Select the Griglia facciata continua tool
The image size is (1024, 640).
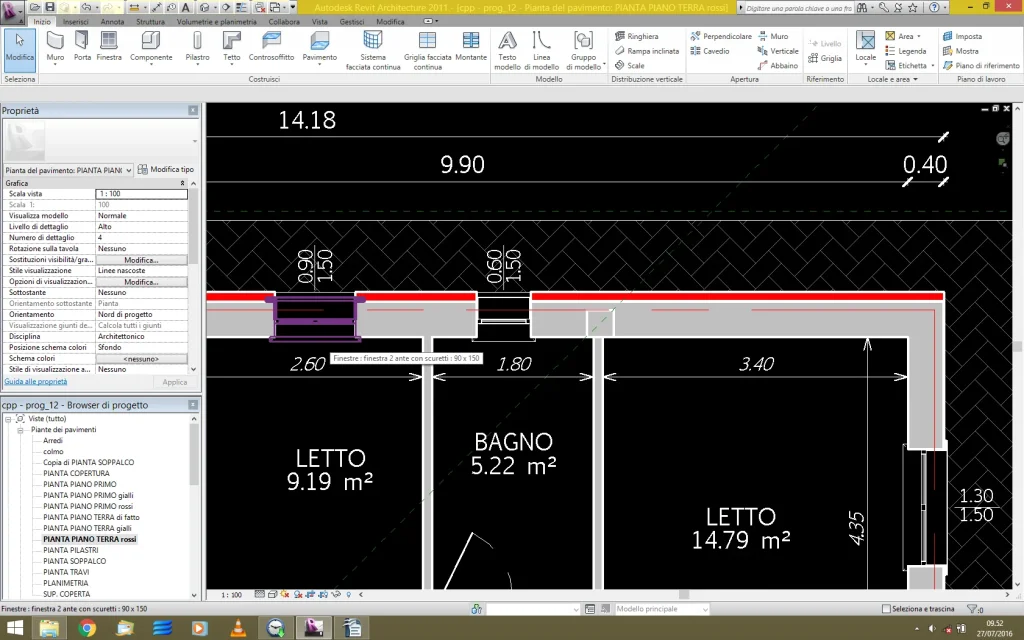427,50
